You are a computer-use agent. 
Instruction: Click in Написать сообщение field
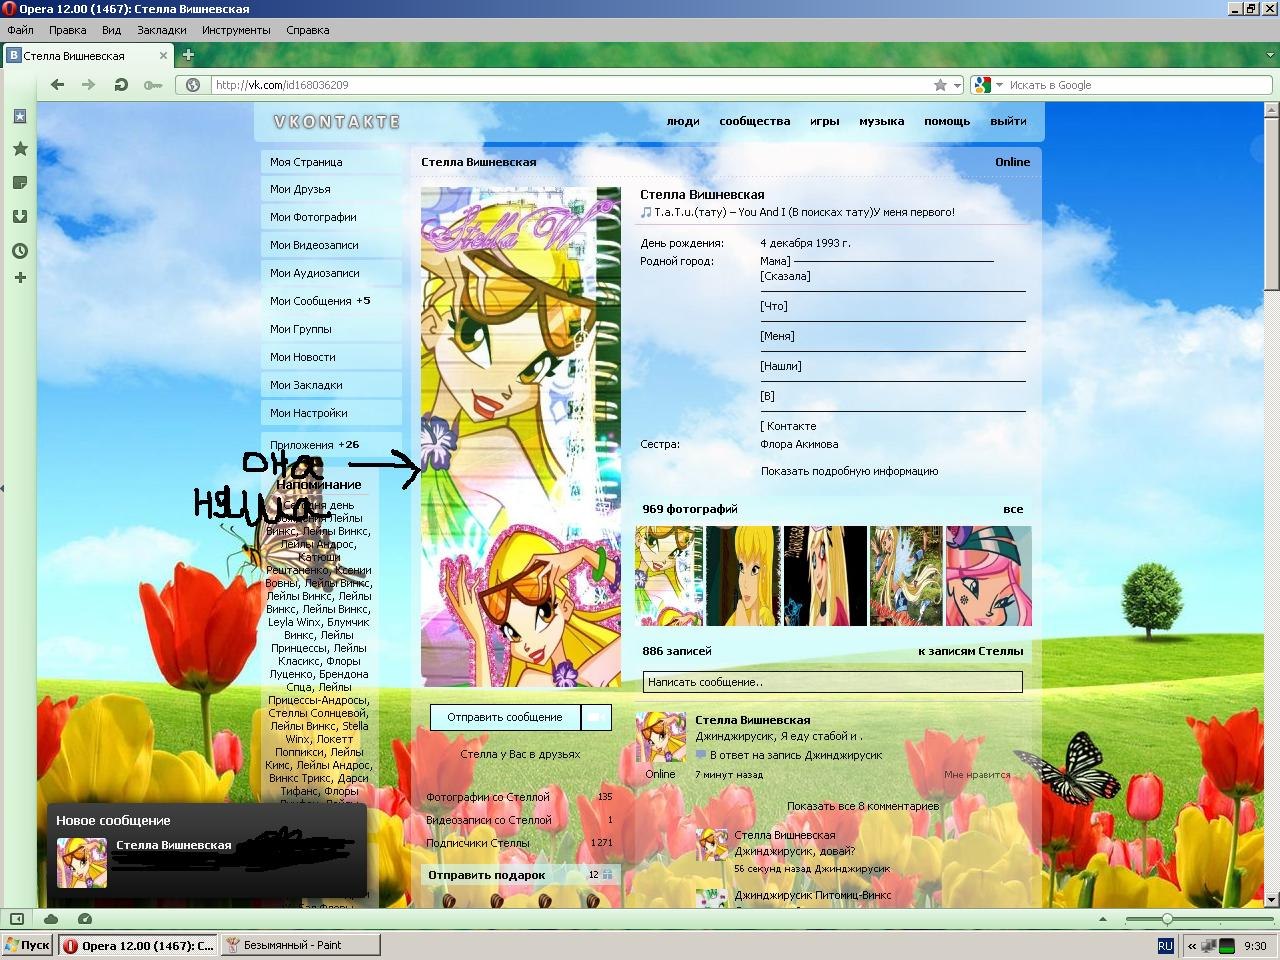tap(832, 682)
